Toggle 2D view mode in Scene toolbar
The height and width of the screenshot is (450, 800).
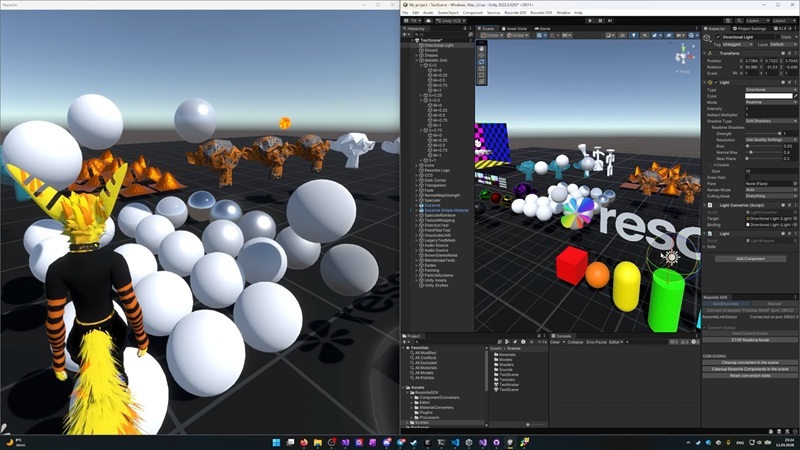(622, 36)
